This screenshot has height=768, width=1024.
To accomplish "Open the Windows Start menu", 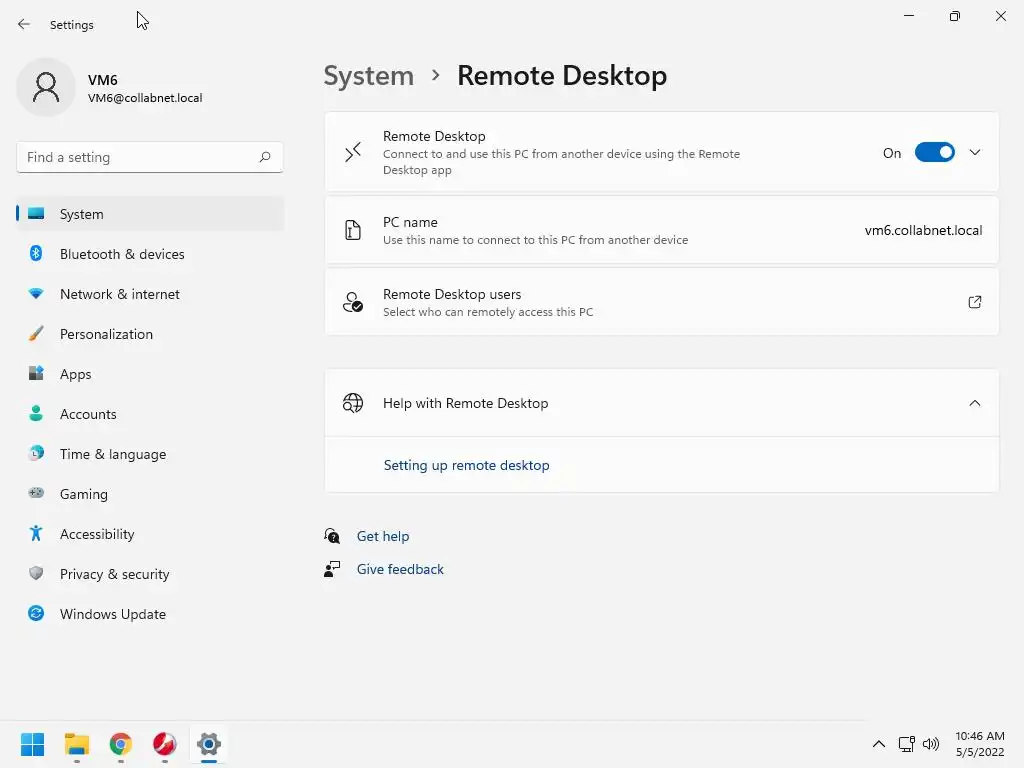I will [x=33, y=744].
